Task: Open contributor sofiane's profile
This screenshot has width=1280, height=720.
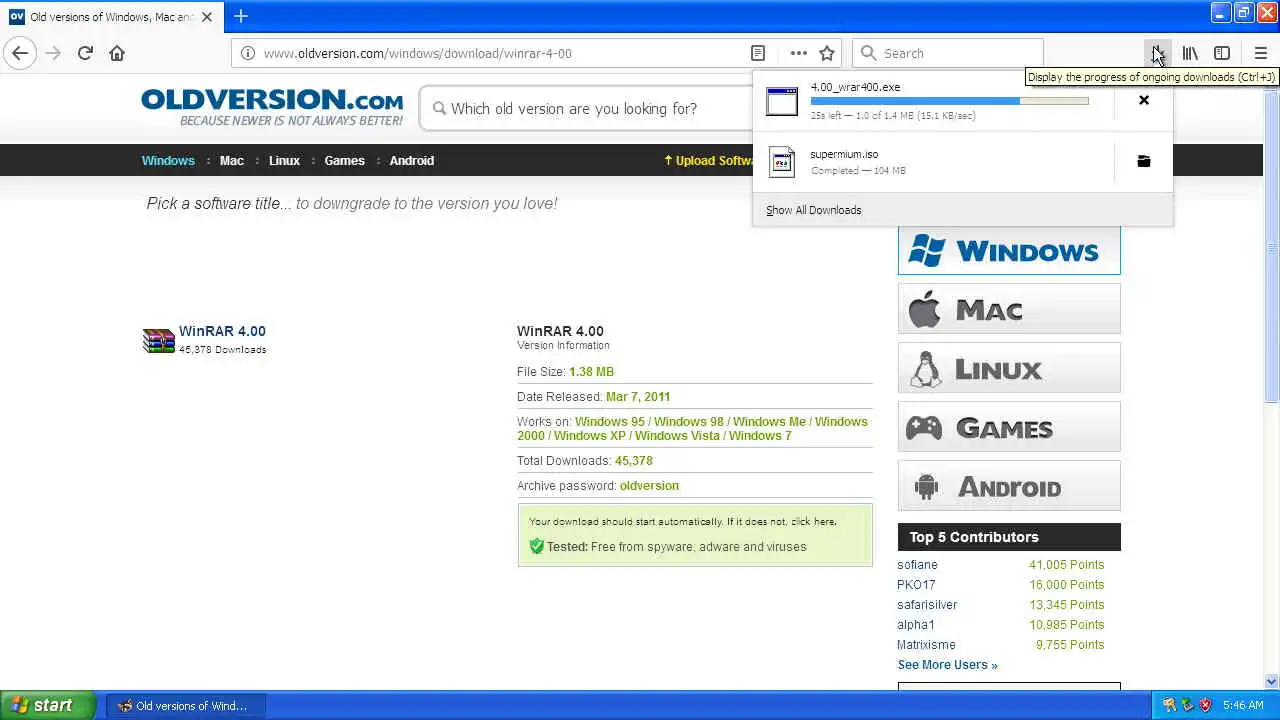Action: (x=917, y=565)
